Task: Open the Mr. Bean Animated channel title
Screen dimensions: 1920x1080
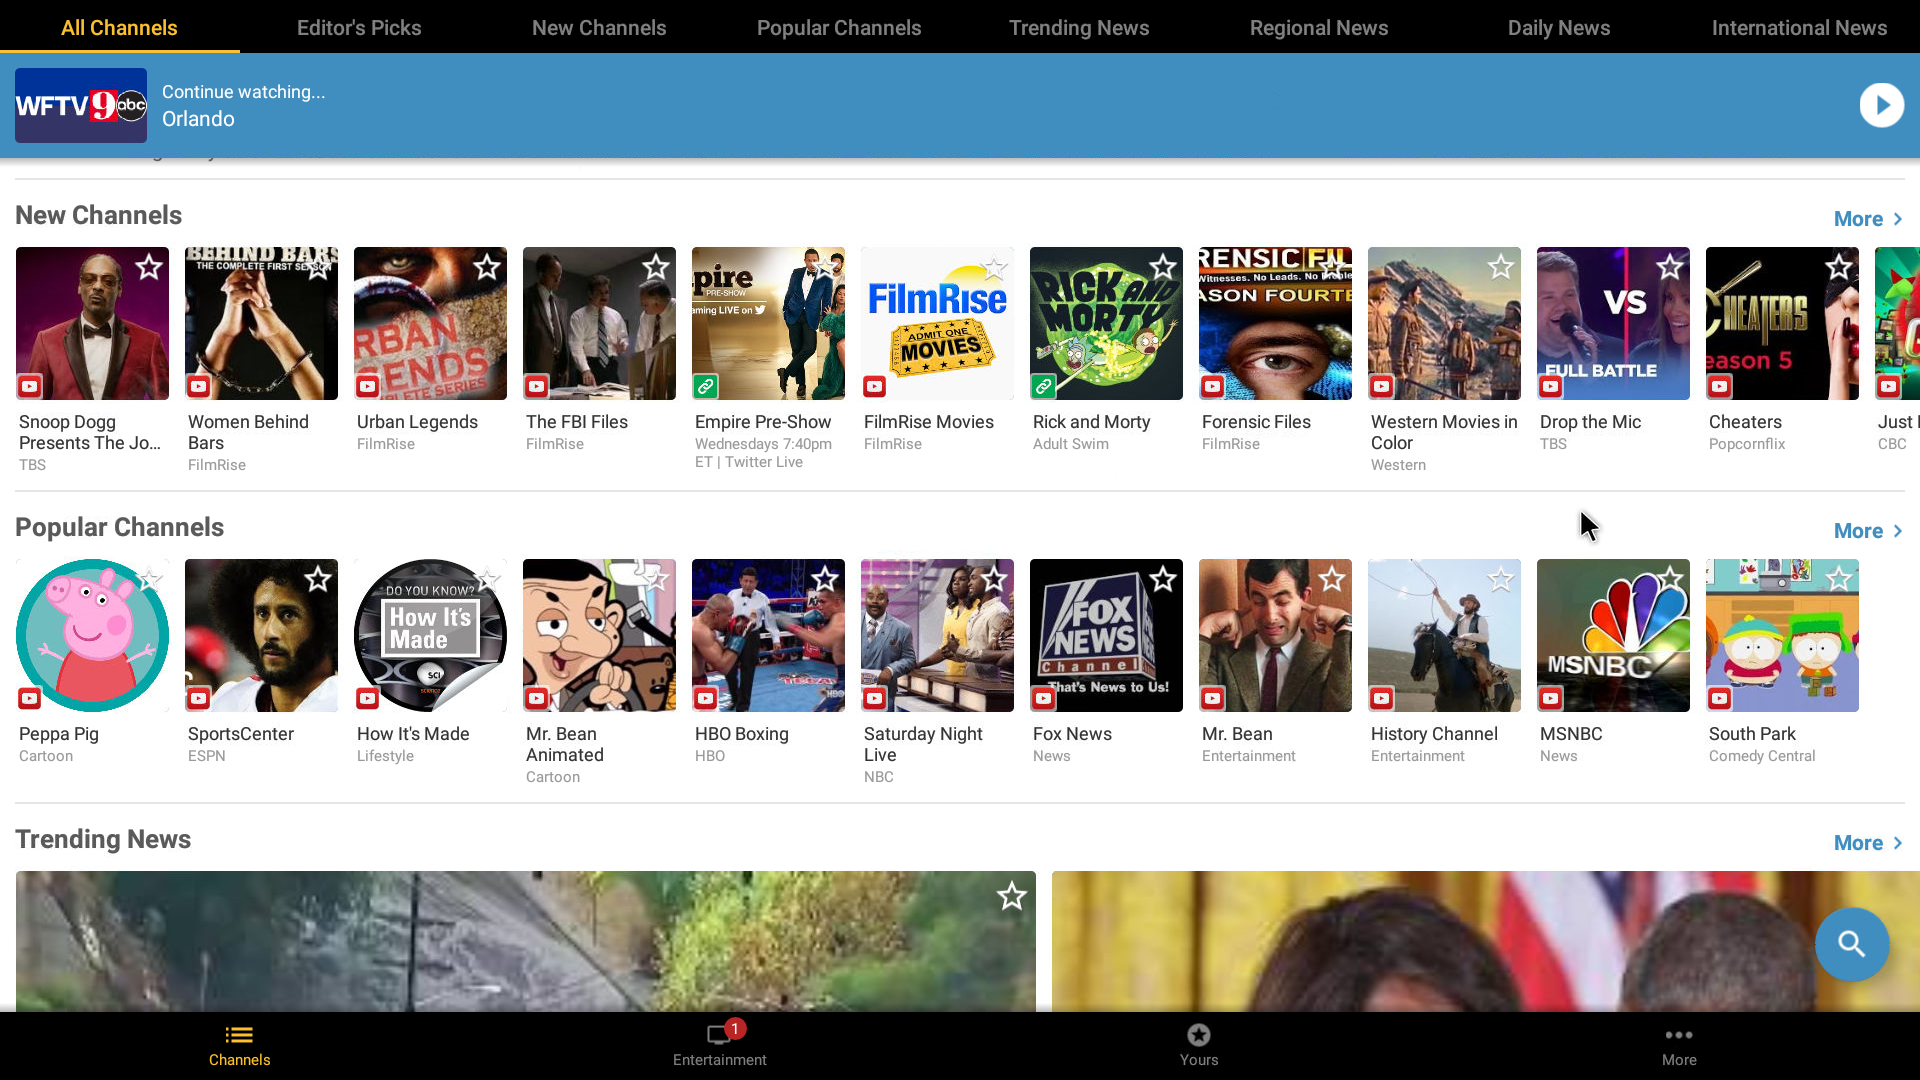Action: pos(565,744)
